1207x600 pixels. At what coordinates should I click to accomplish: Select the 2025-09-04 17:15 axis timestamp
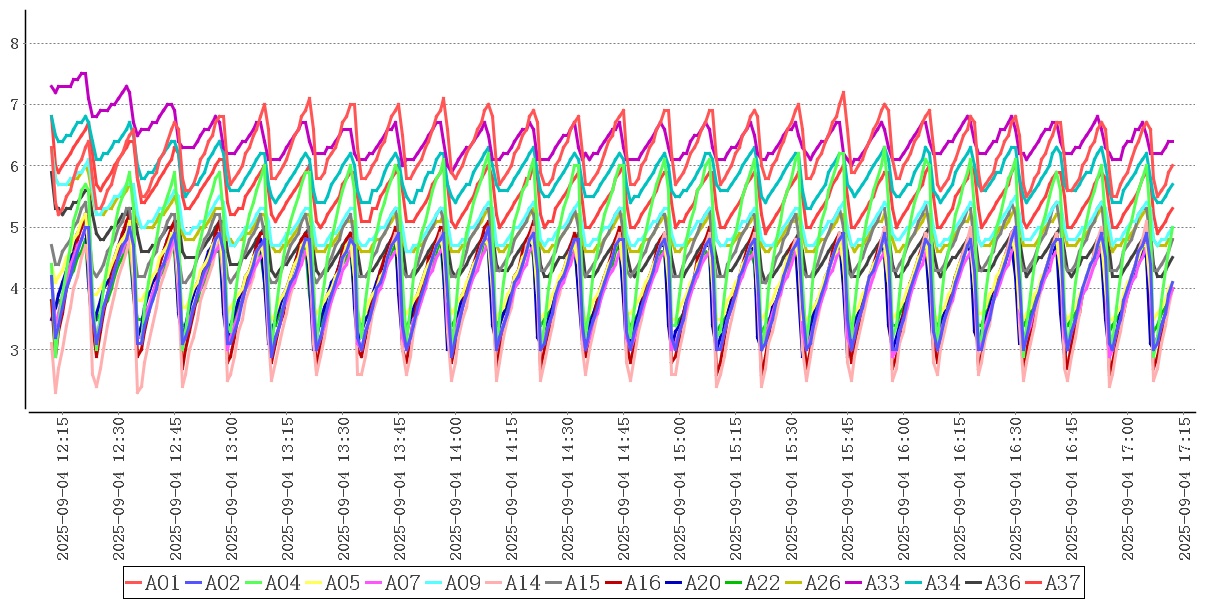1184,489
